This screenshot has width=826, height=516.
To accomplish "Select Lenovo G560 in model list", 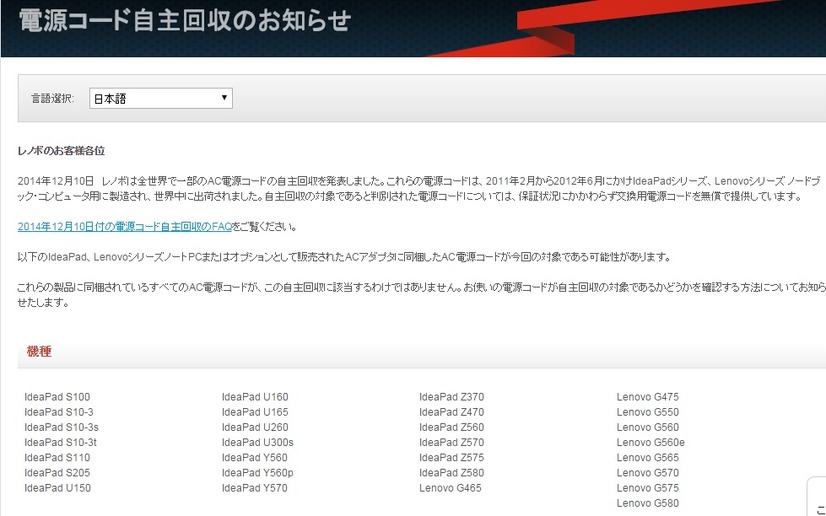I will point(648,428).
